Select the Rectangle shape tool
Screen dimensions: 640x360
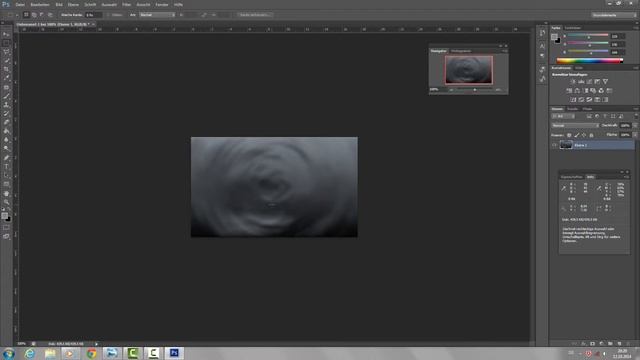[x=6, y=184]
